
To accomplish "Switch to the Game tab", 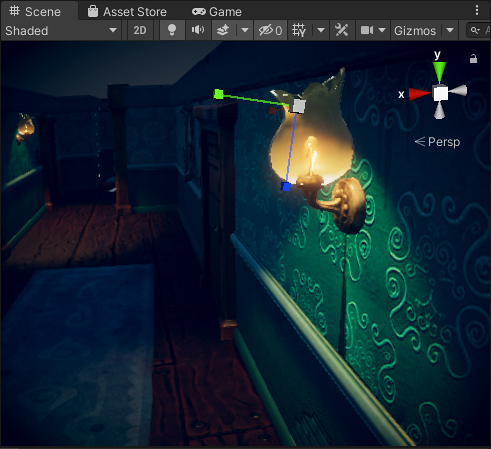I will coord(217,12).
